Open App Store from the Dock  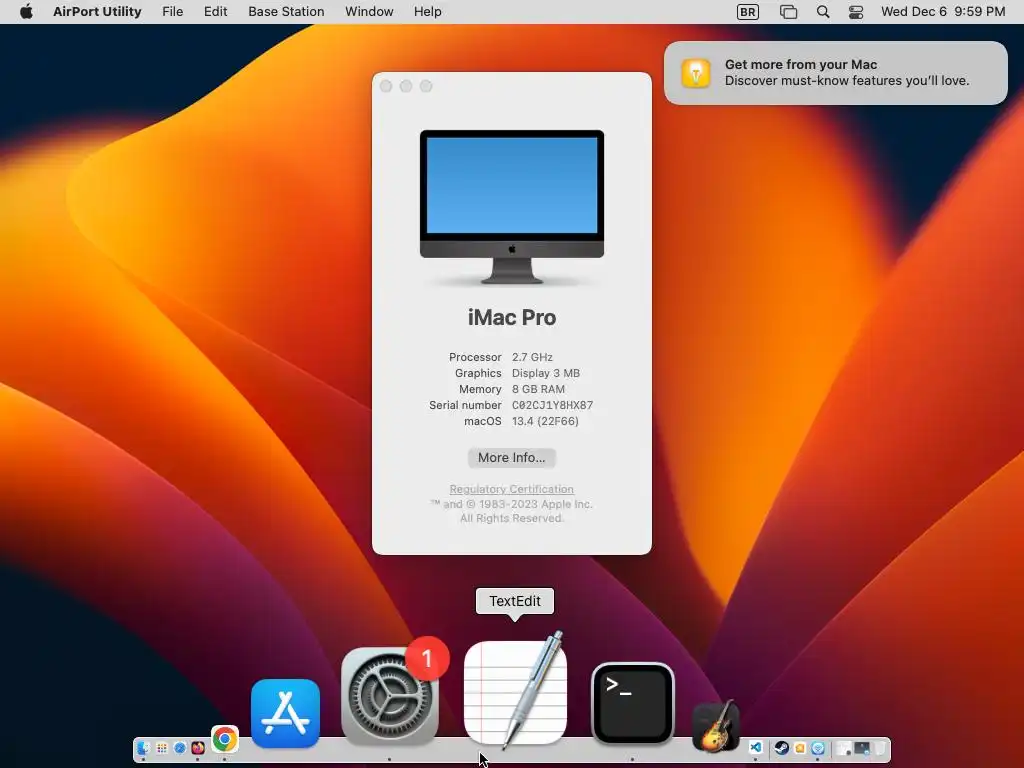click(x=285, y=714)
